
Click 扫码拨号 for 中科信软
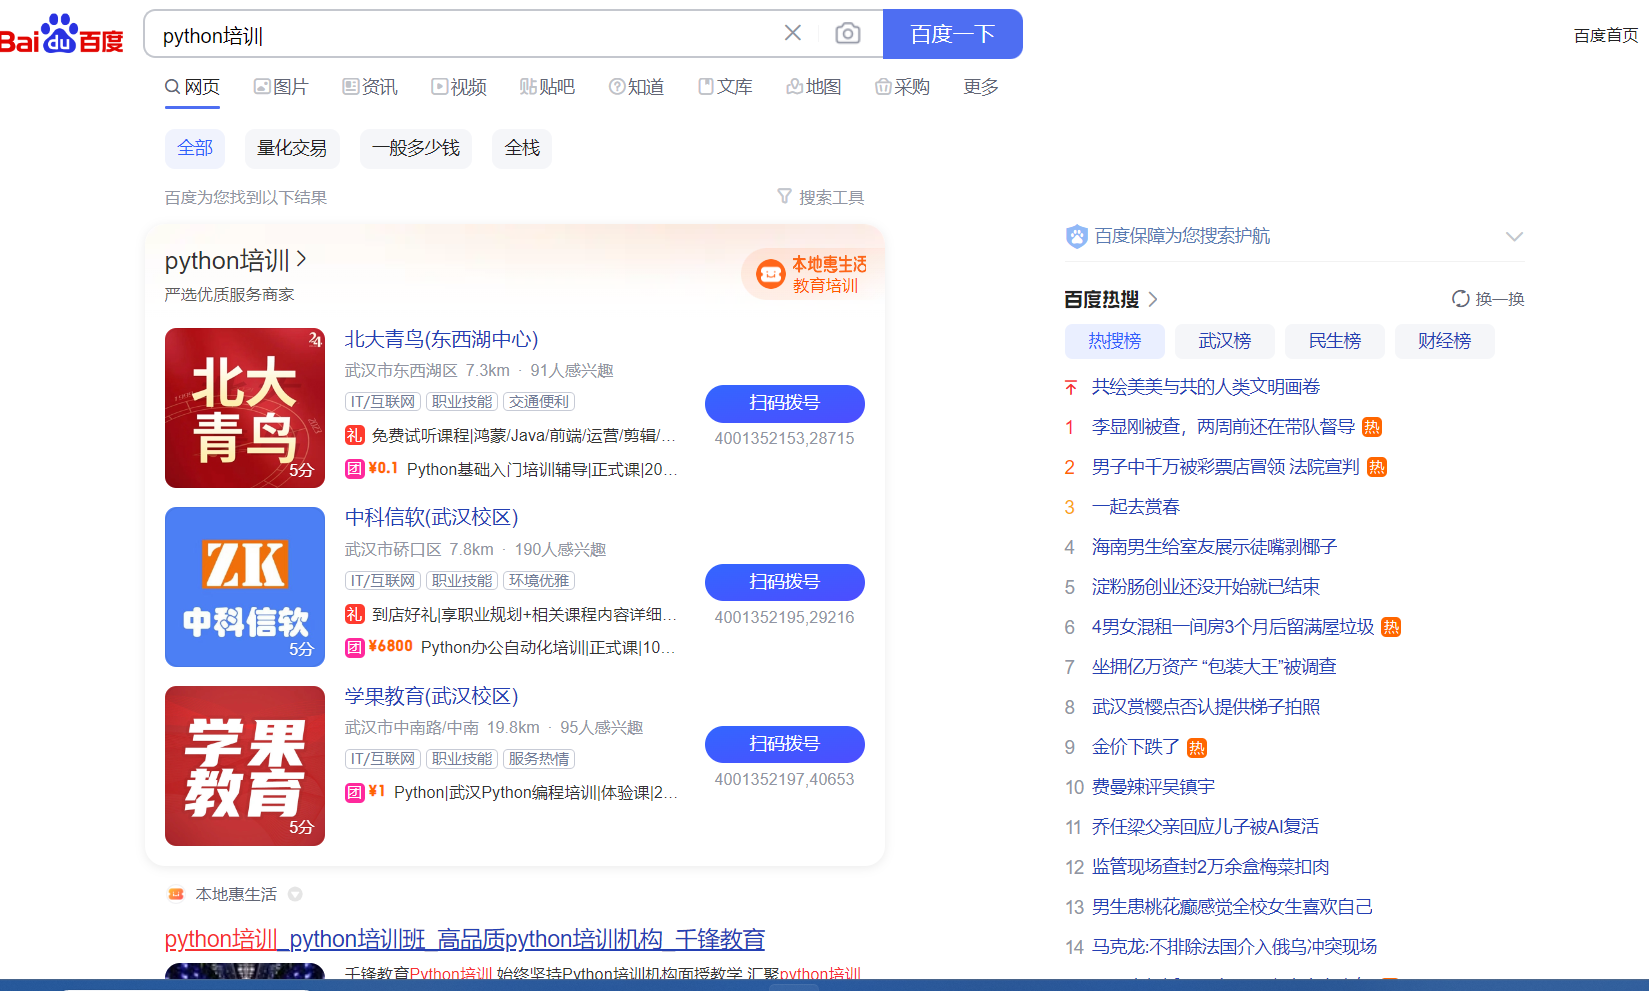(785, 582)
